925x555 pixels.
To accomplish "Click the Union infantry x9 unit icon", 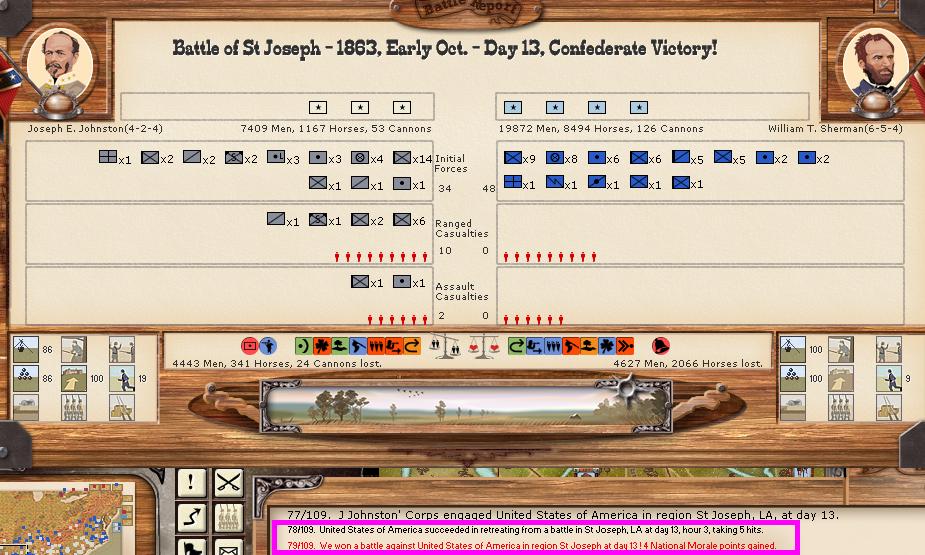I will [513, 159].
